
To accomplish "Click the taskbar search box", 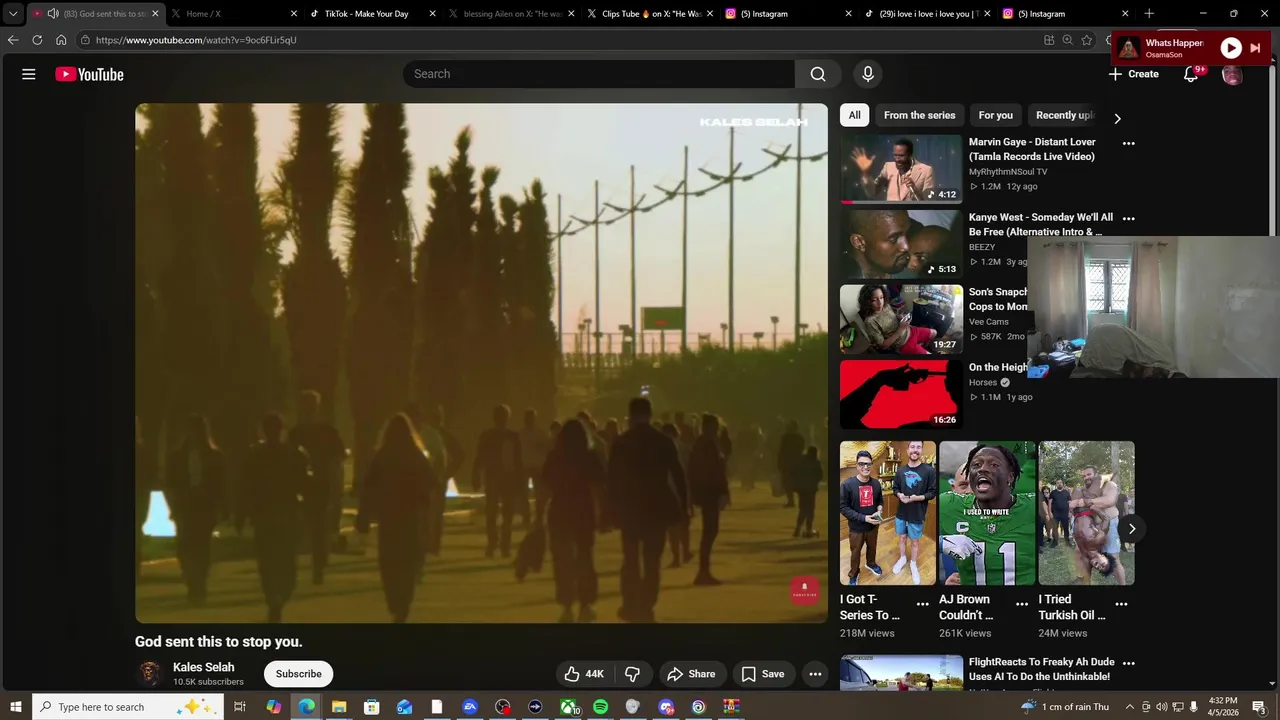I will 127,707.
